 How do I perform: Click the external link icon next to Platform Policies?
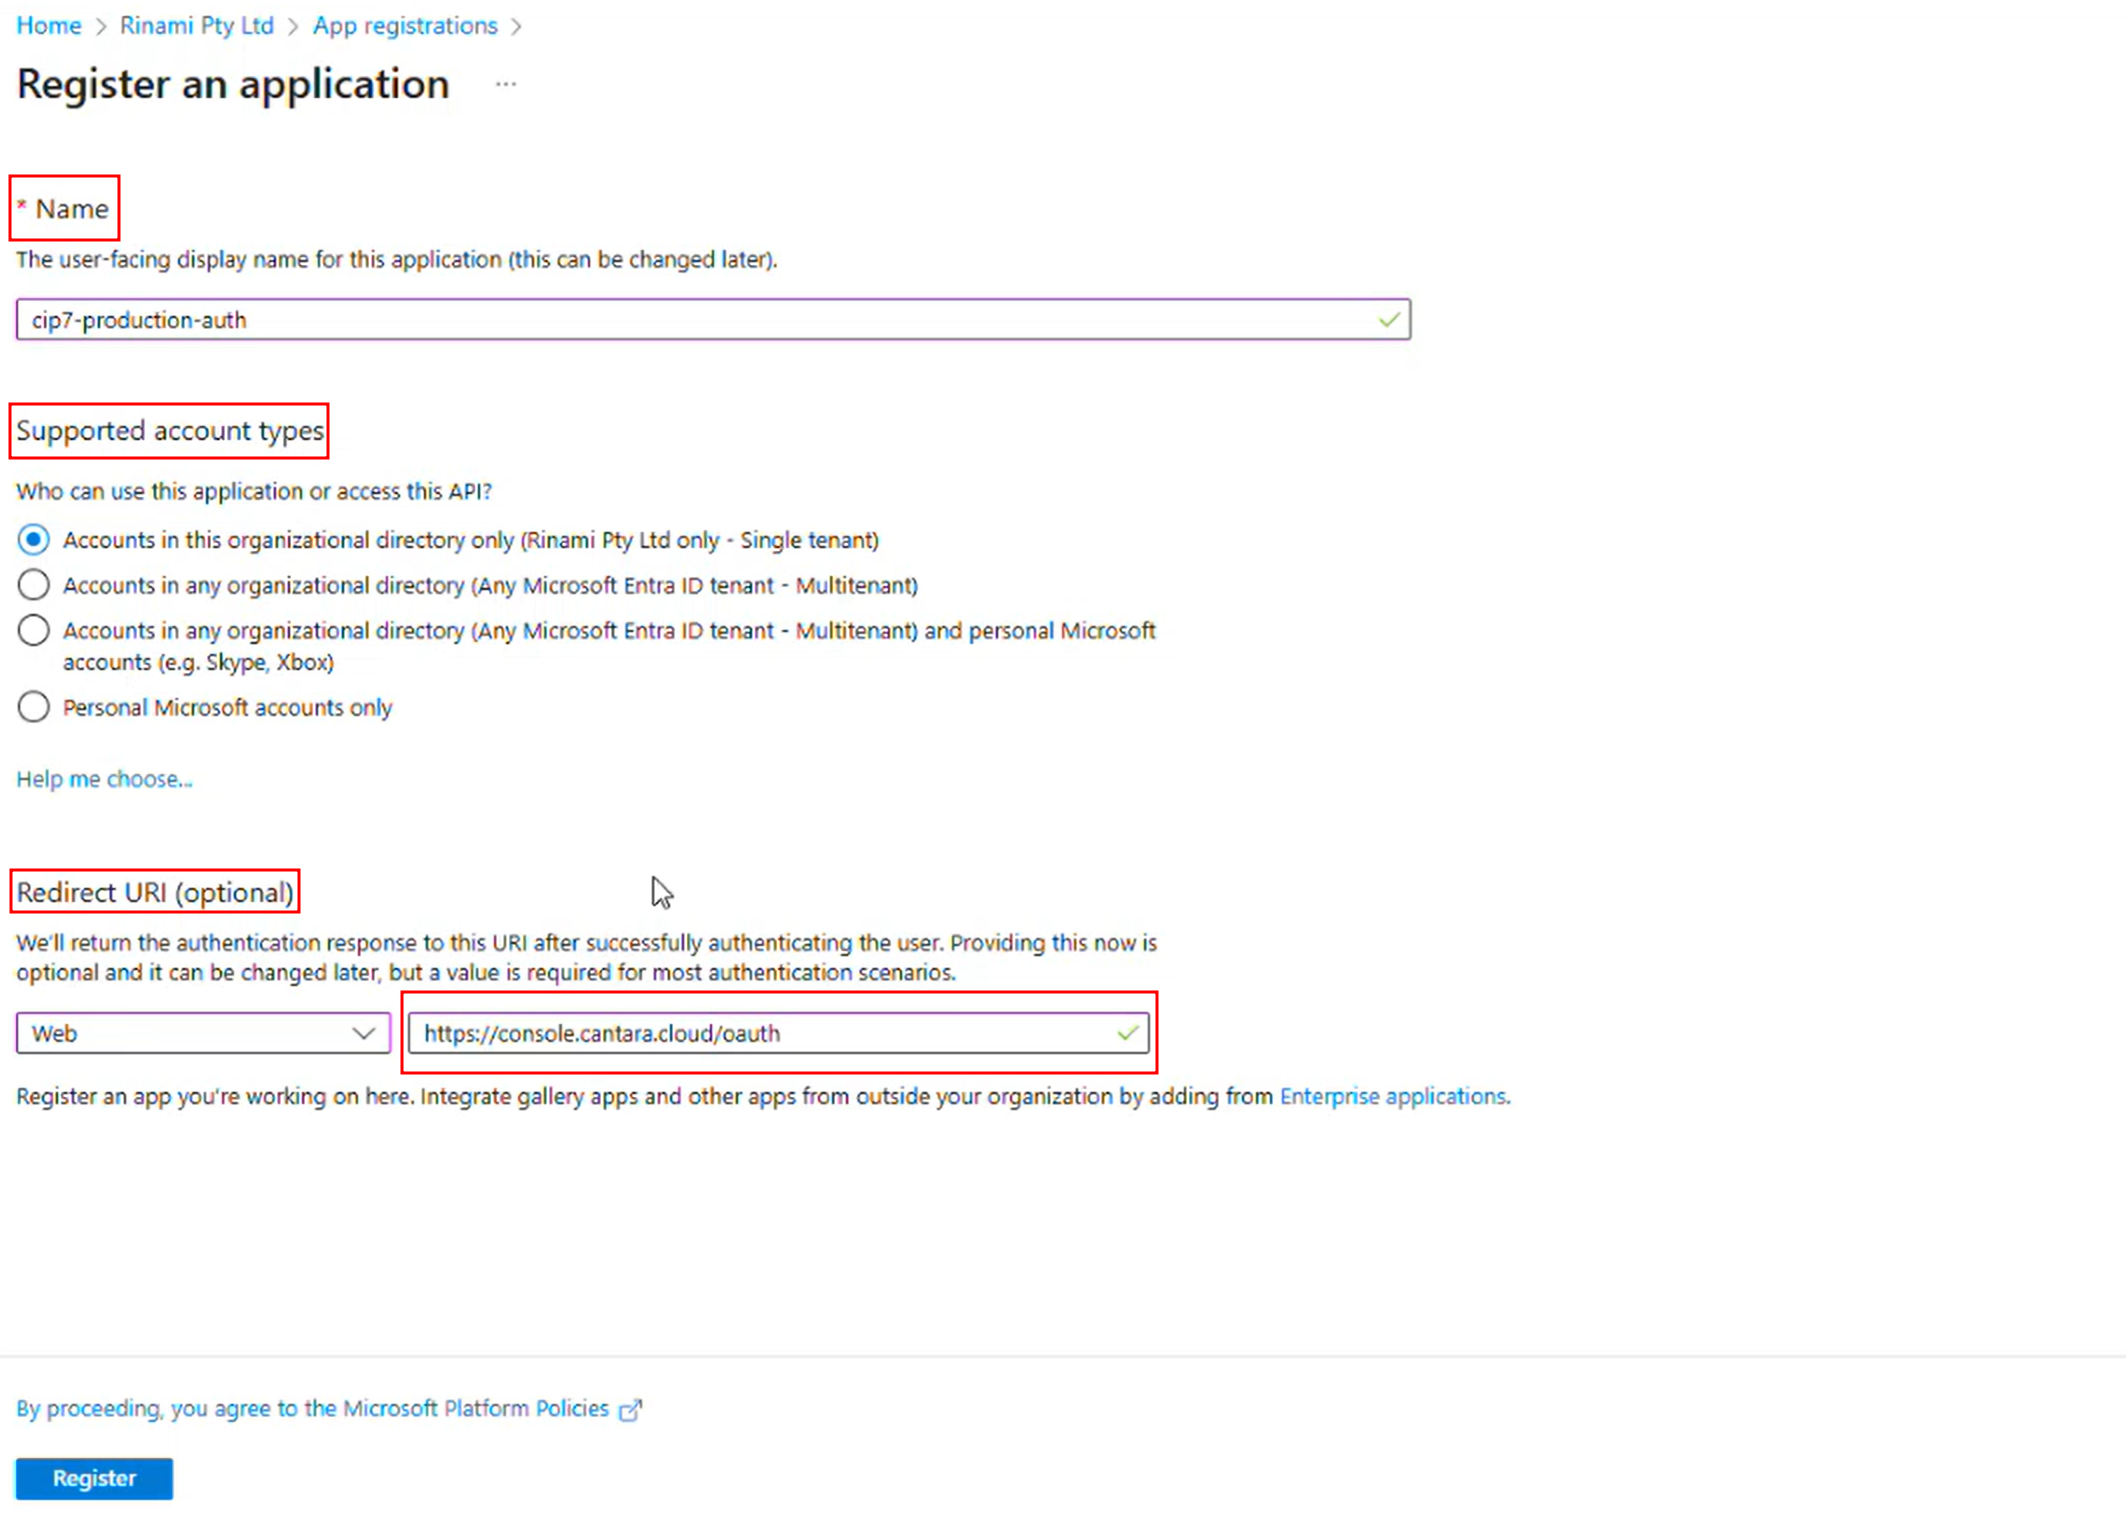click(630, 1410)
